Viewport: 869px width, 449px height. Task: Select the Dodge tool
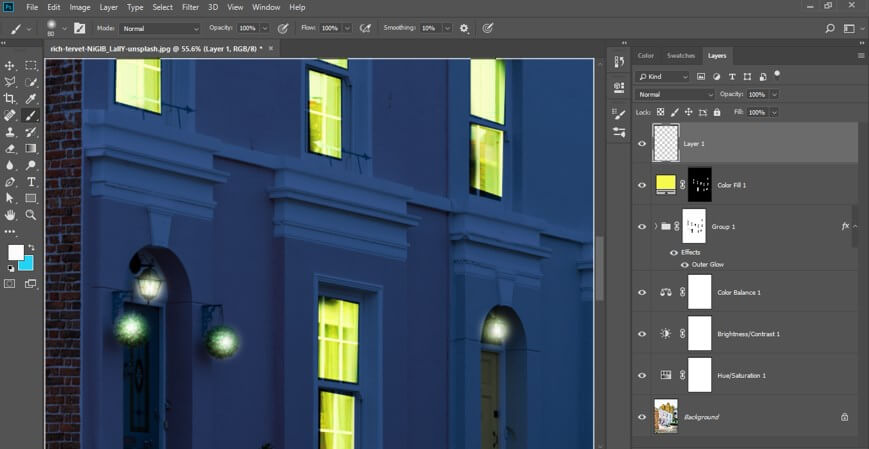pyautogui.click(x=31, y=165)
